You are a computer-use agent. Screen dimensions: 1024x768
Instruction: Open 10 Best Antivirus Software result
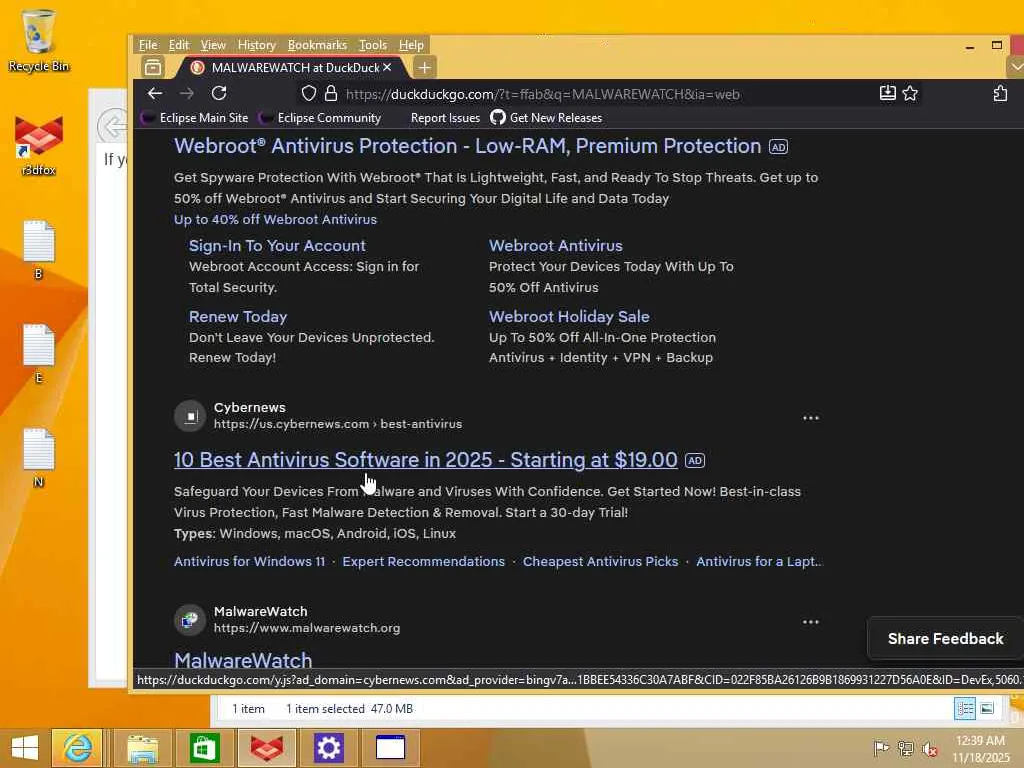pos(425,460)
